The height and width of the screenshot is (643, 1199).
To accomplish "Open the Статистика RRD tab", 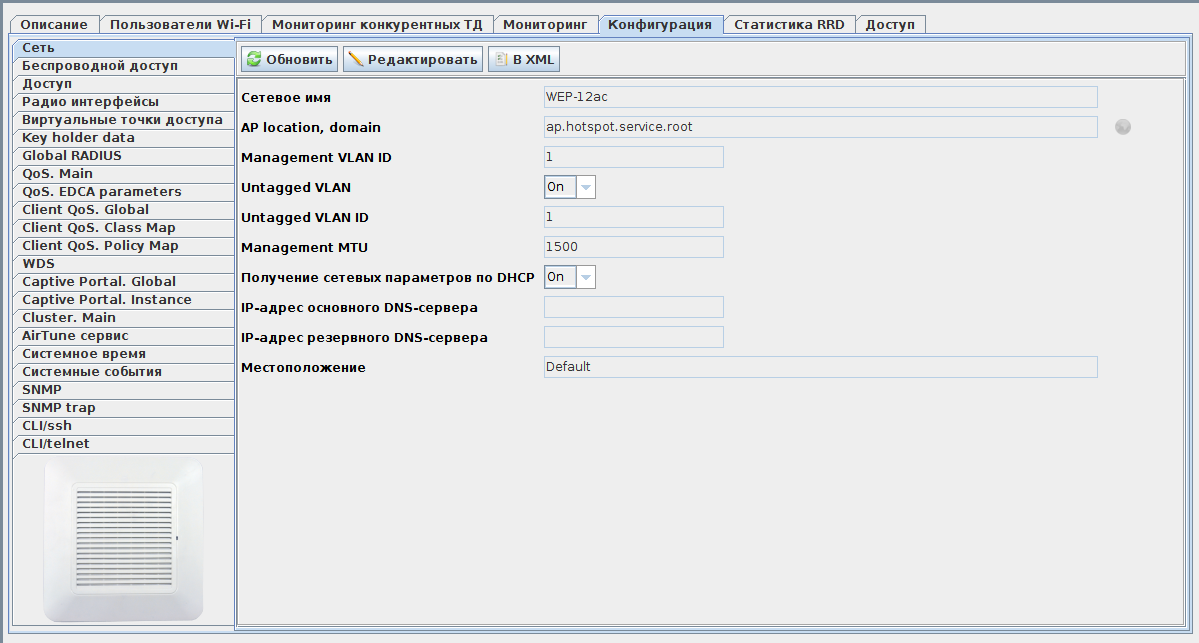I will click(x=789, y=24).
